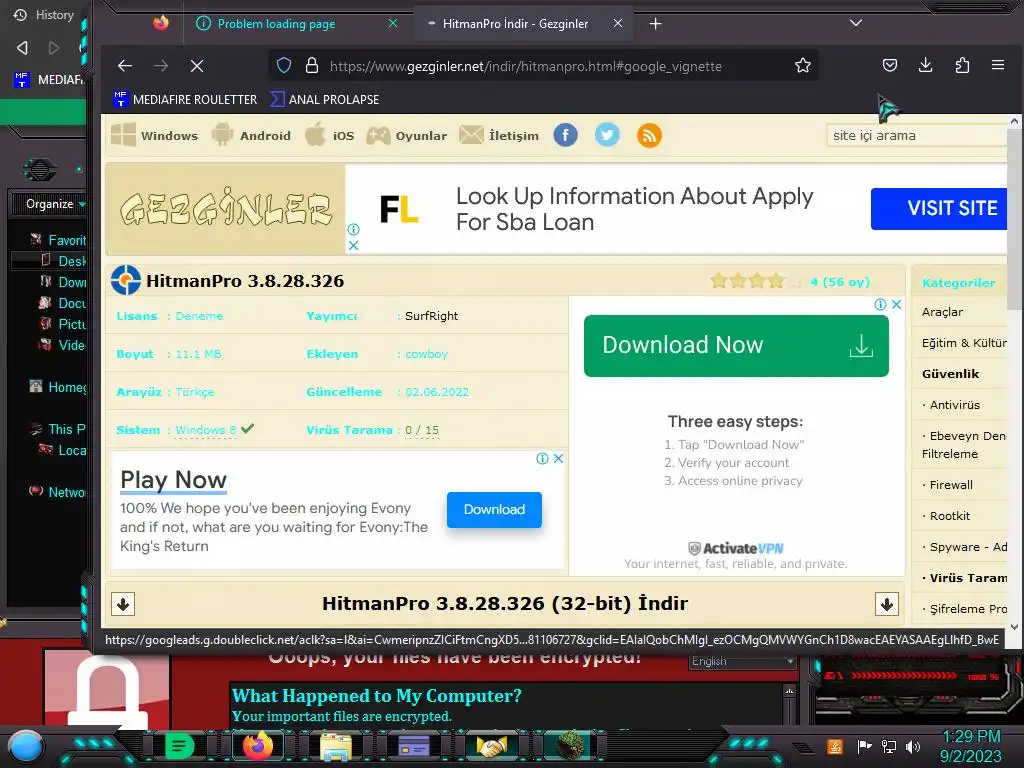Stop loading the page with X button

pos(197,66)
